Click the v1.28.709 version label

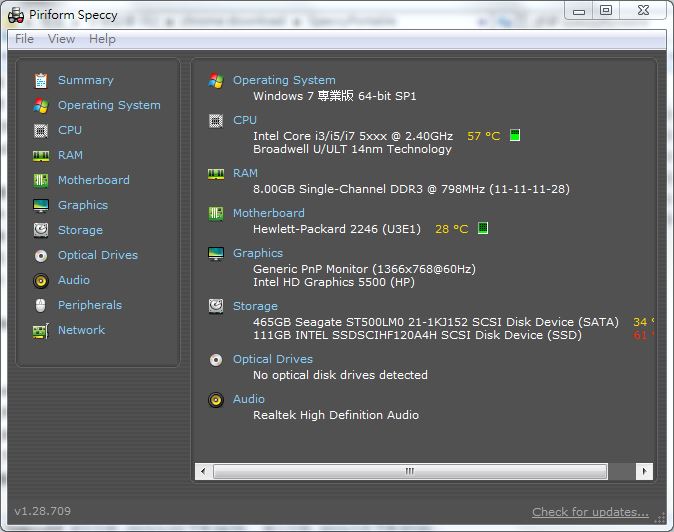pyautogui.click(x=43, y=511)
